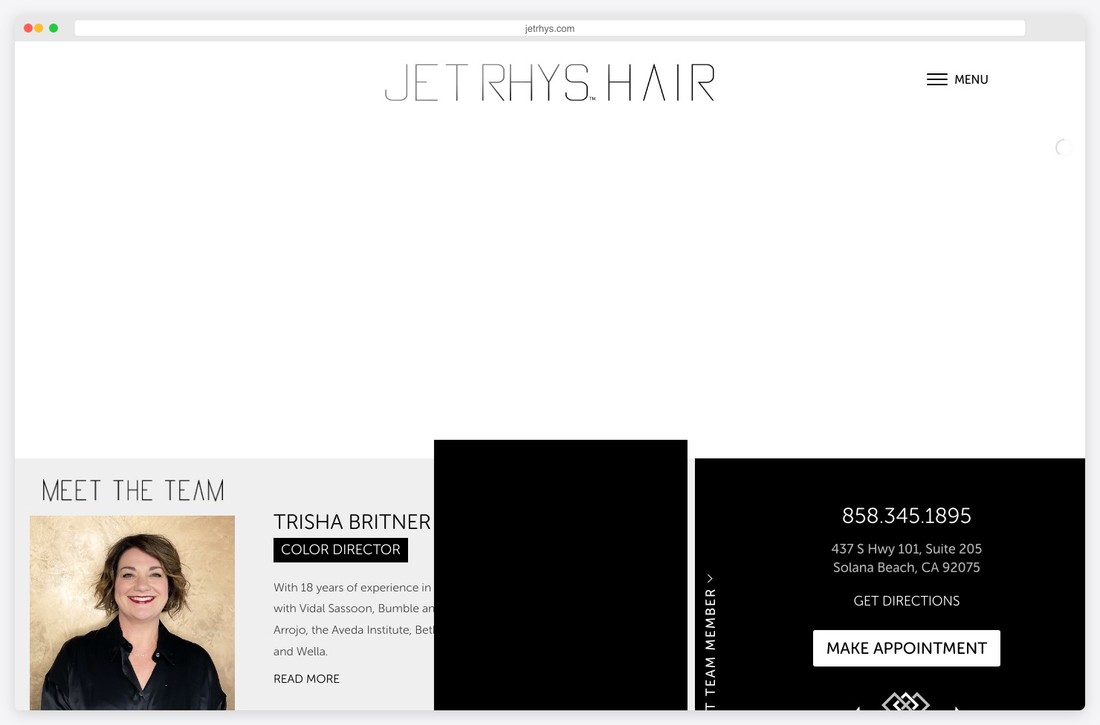Click the loading spinner on the right edge
Screen dimensions: 1100x725
click(1064, 147)
